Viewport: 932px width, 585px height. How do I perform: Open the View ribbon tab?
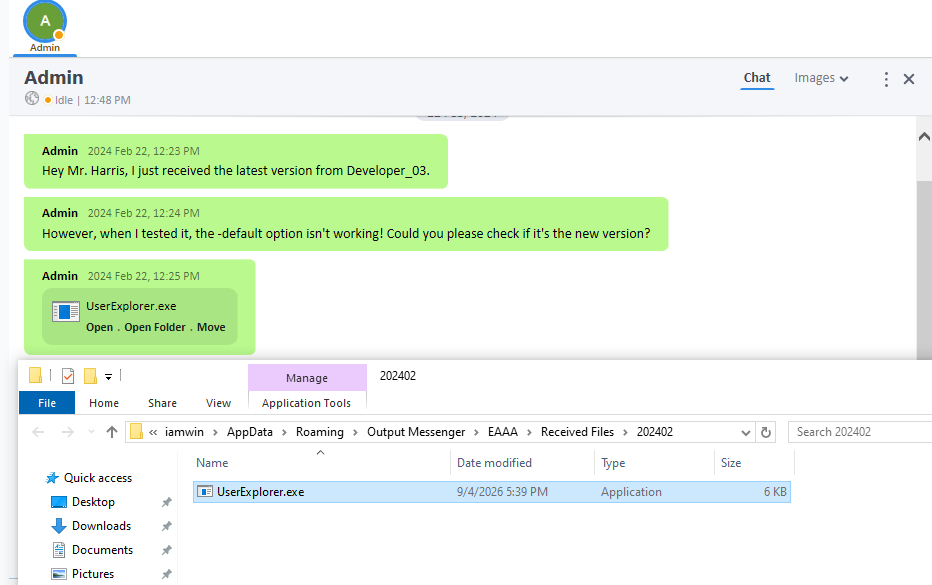pyautogui.click(x=218, y=402)
